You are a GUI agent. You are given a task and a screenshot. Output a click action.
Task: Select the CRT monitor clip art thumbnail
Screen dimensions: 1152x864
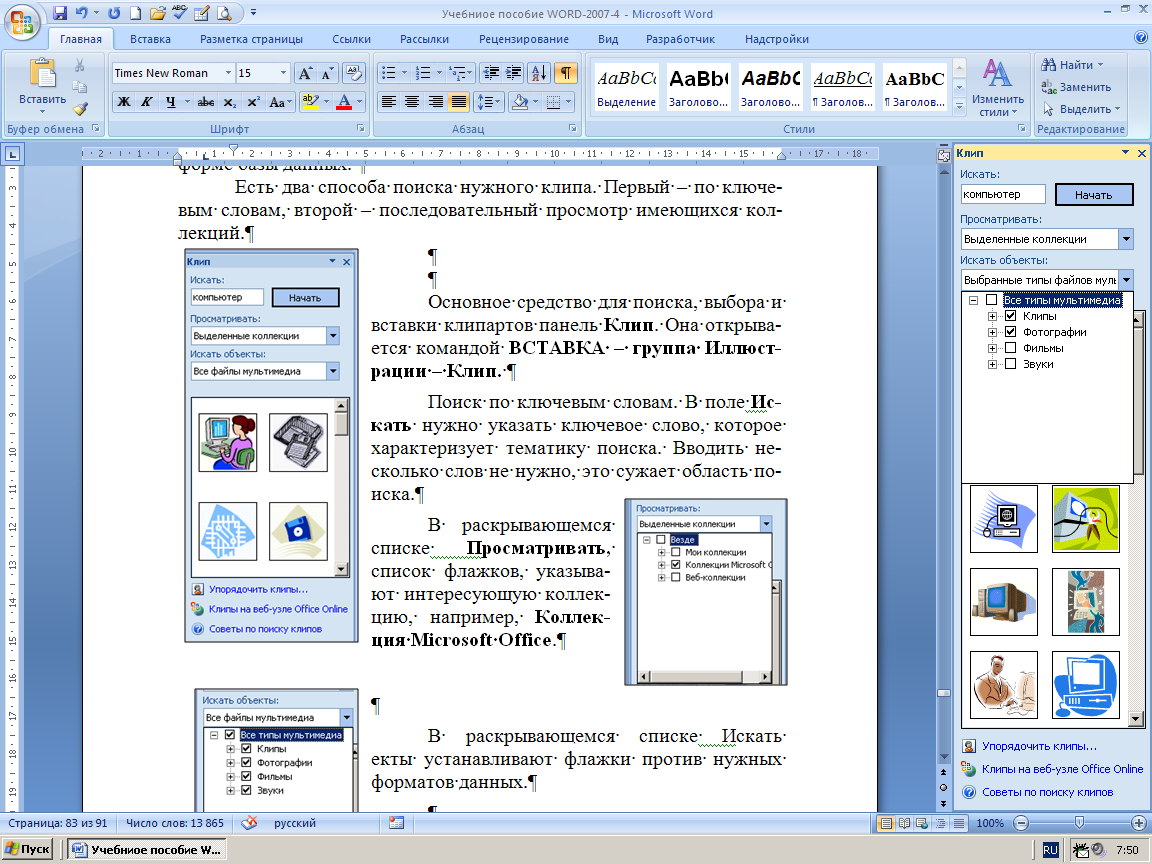tap(1004, 602)
